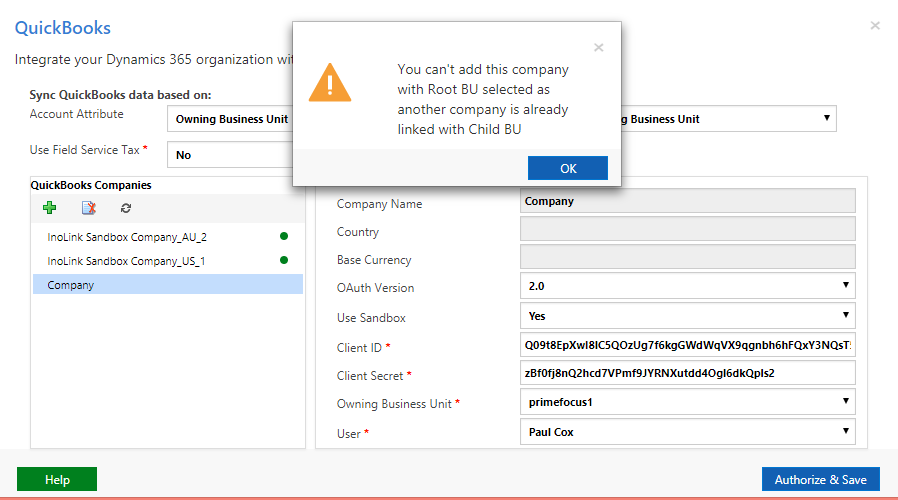Open the User dropdown showing Paul Cox
Screen dimensions: 898x500
[x=687, y=432]
